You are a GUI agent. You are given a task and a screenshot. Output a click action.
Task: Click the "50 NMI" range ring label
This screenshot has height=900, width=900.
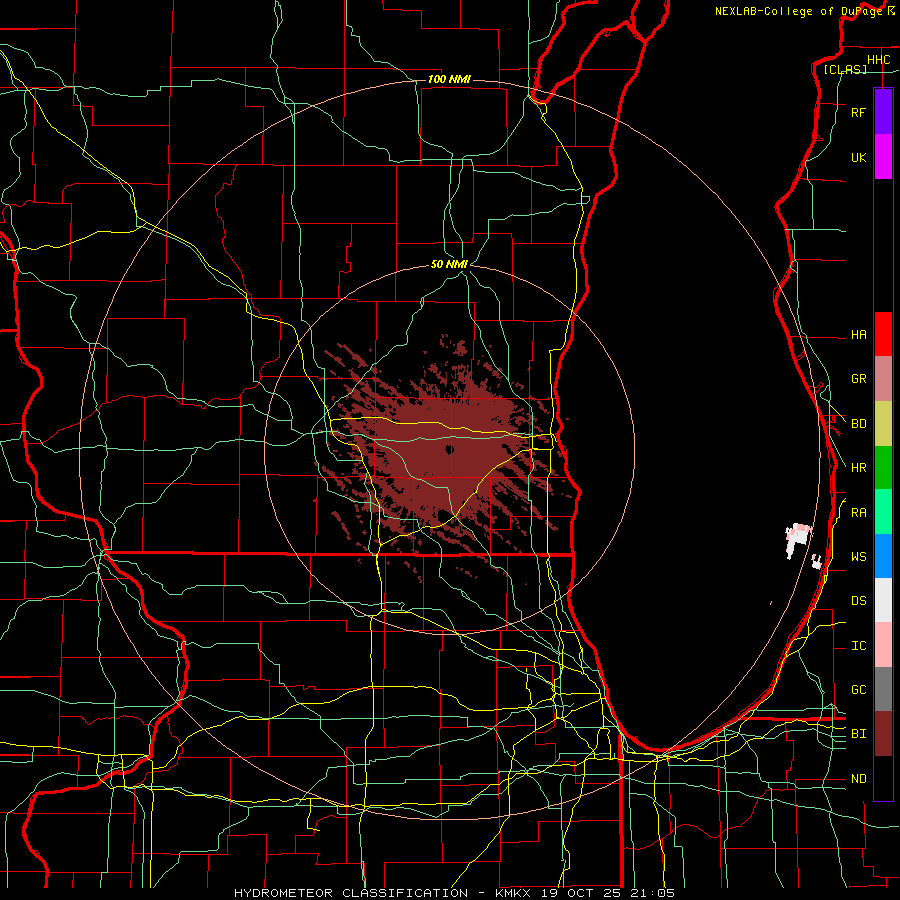click(449, 265)
